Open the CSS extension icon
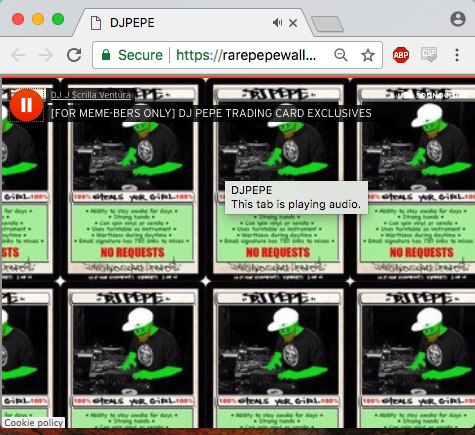This screenshot has width=475, height=435. [429, 55]
